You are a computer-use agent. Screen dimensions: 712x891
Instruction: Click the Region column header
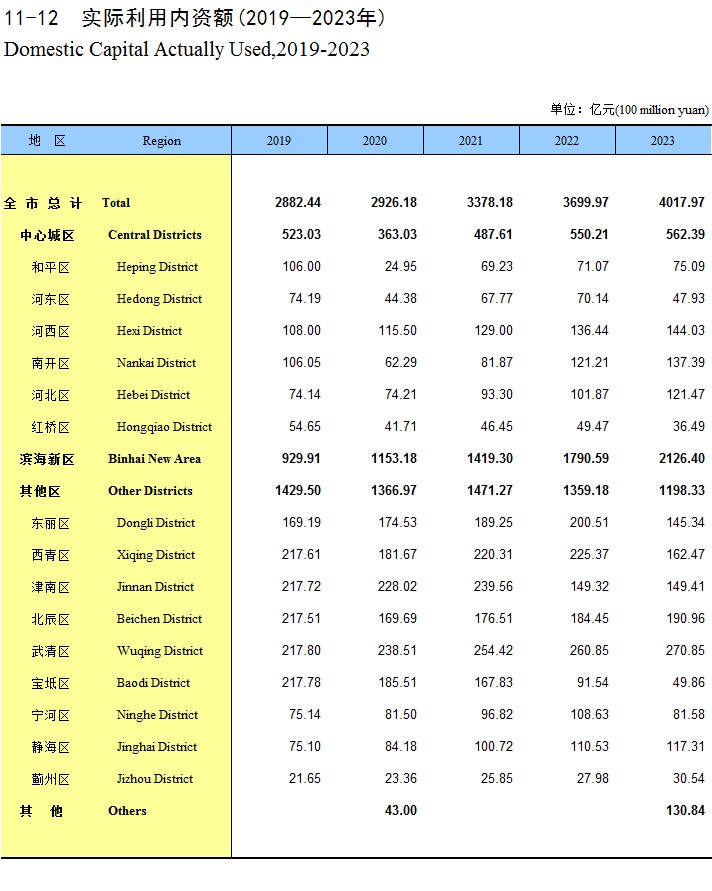point(161,141)
